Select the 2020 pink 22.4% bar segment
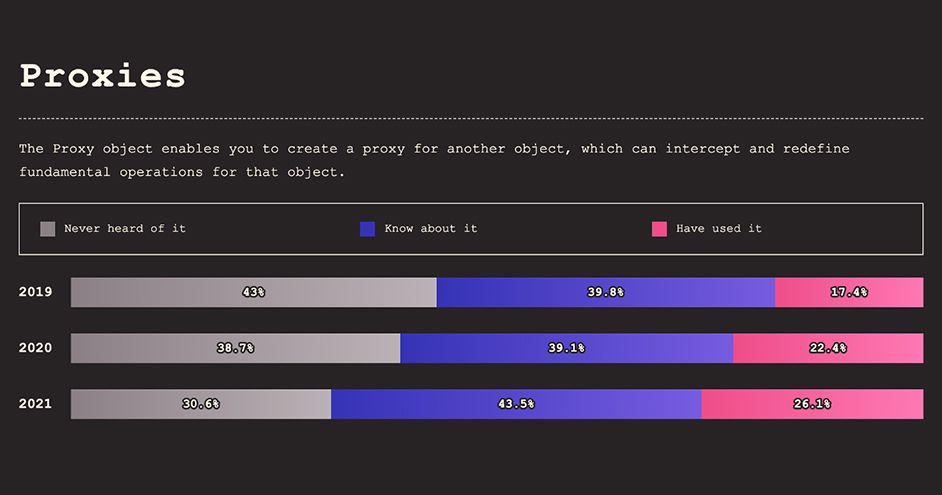942x495 pixels. 827,348
